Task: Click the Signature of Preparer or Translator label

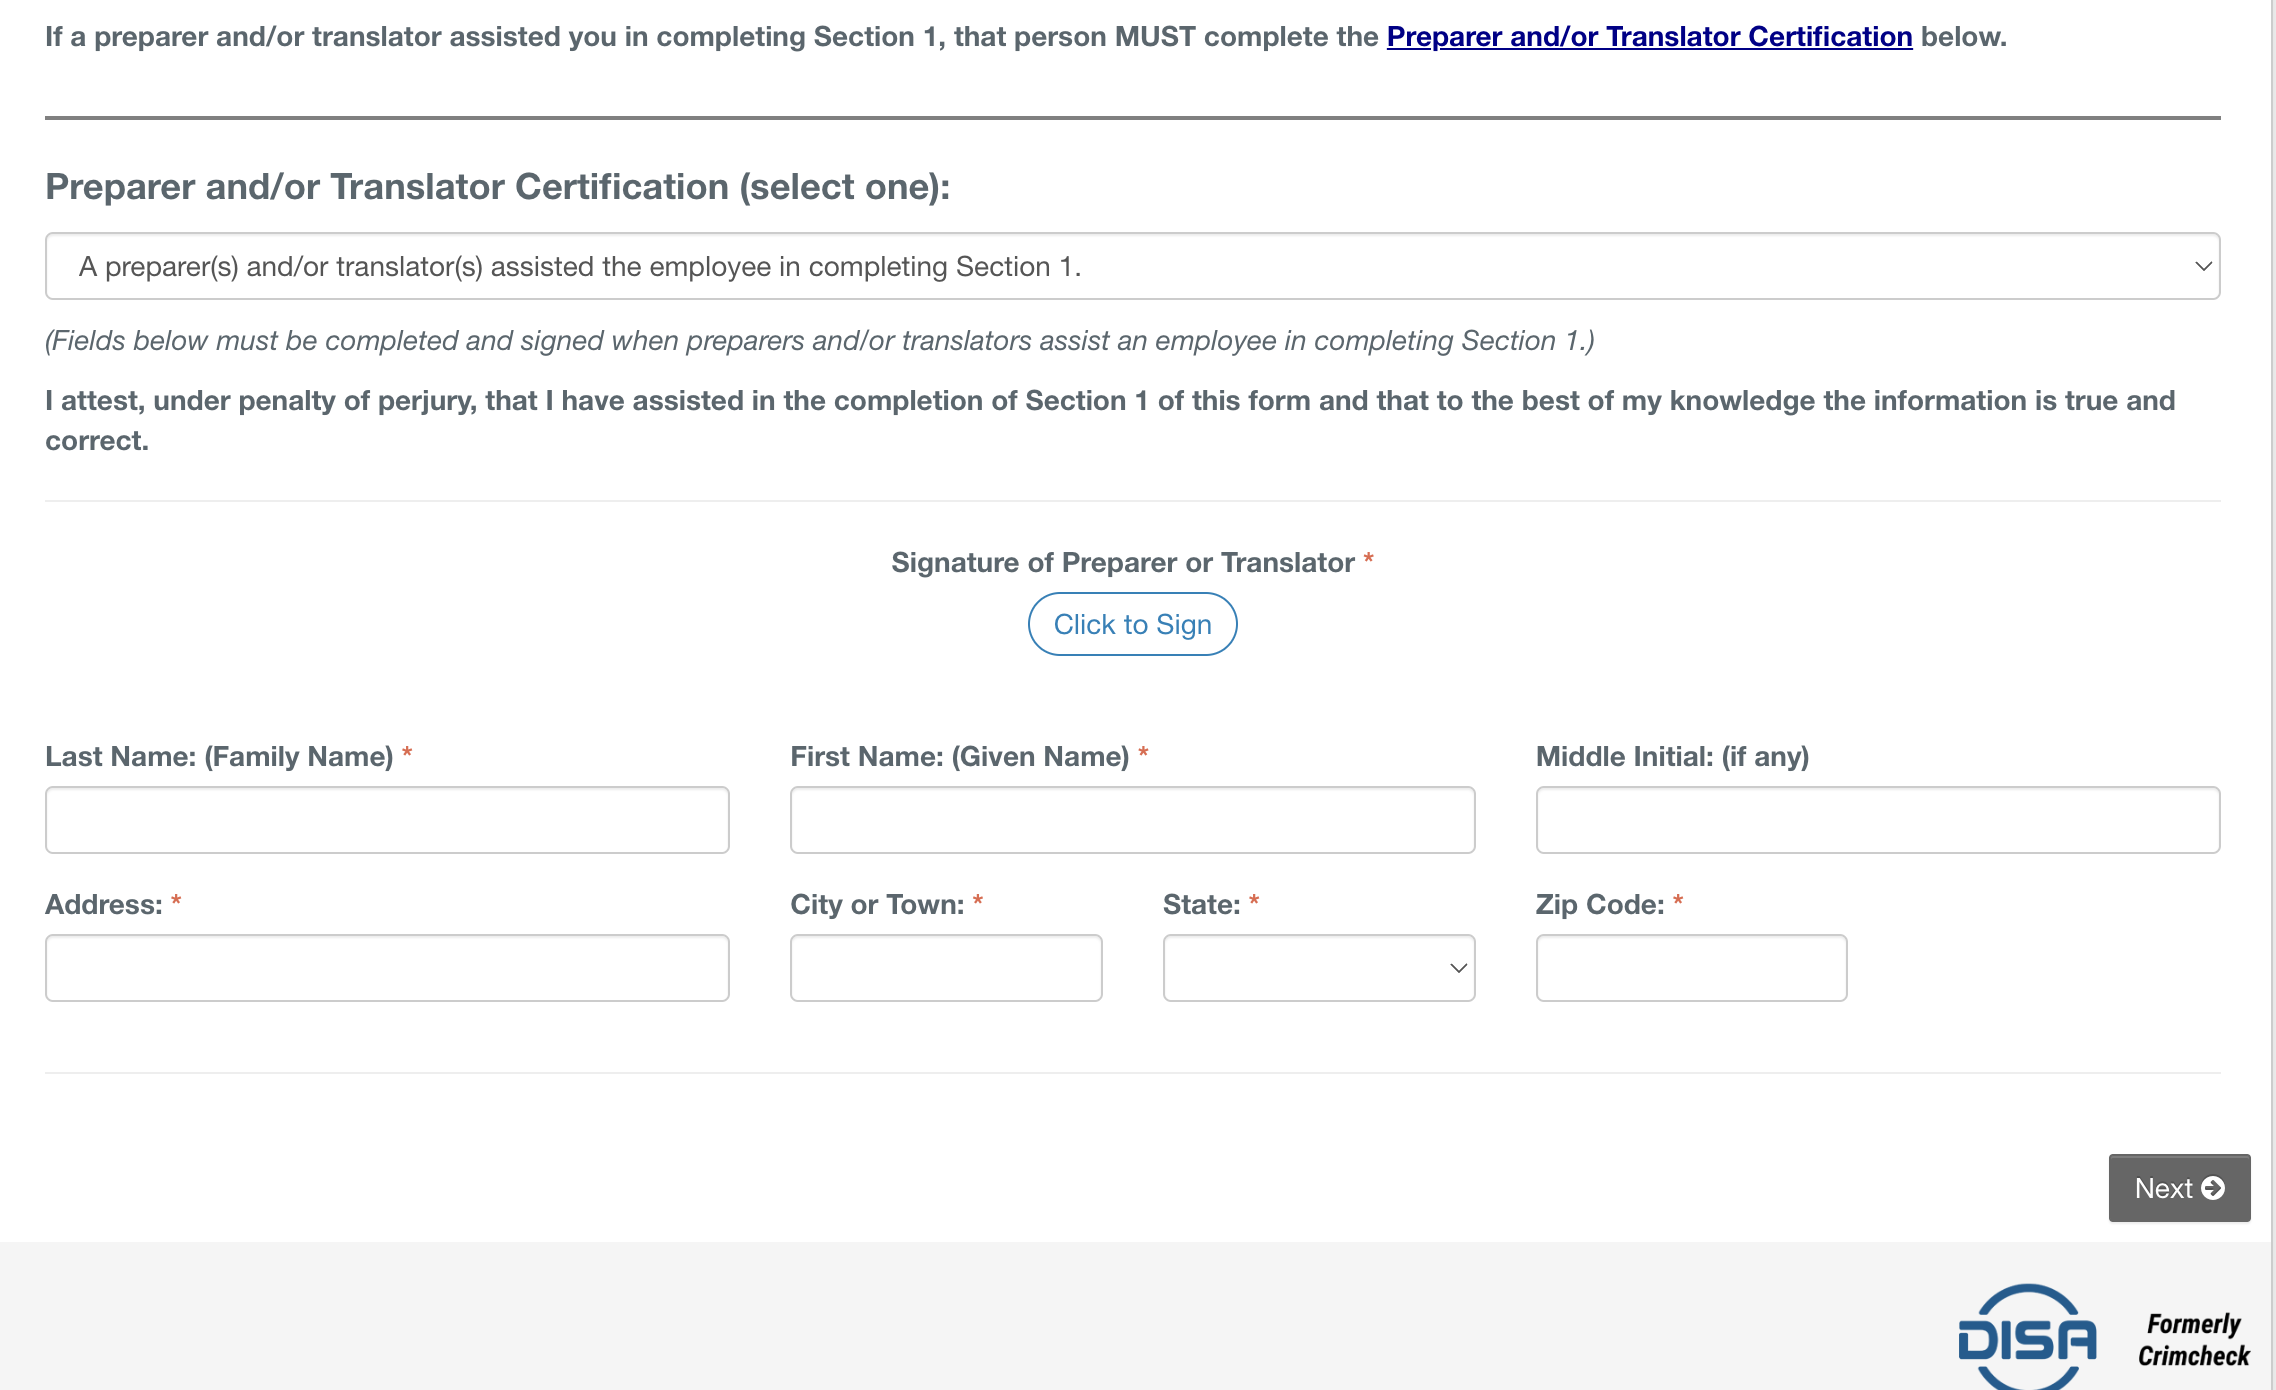Action: pos(1122,562)
